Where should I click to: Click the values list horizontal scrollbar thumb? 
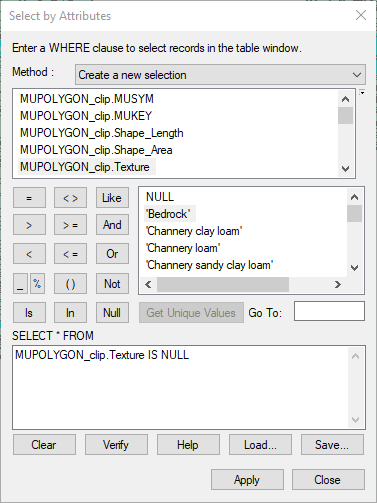tap(223, 284)
